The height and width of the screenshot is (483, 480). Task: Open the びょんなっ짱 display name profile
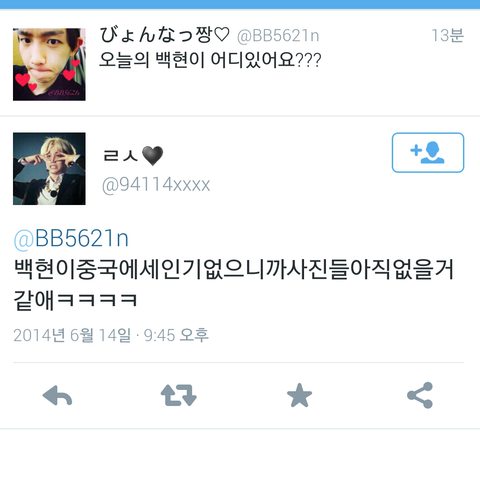tap(165, 35)
